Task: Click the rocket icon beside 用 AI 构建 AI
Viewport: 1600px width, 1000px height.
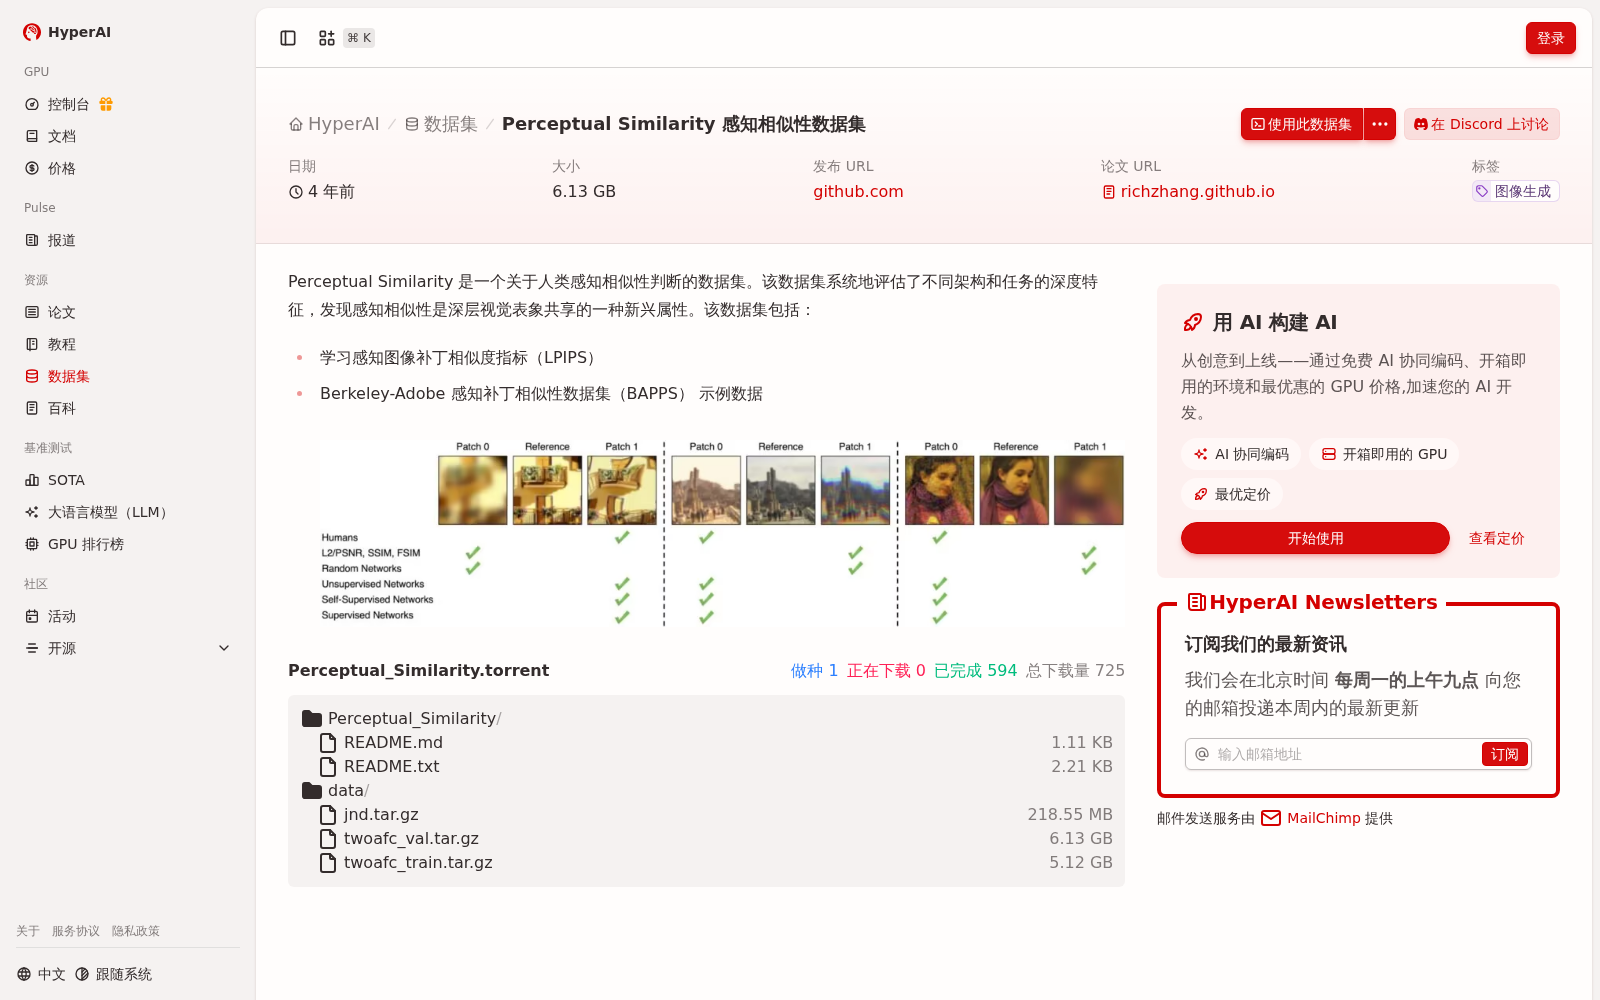Action: [1193, 322]
